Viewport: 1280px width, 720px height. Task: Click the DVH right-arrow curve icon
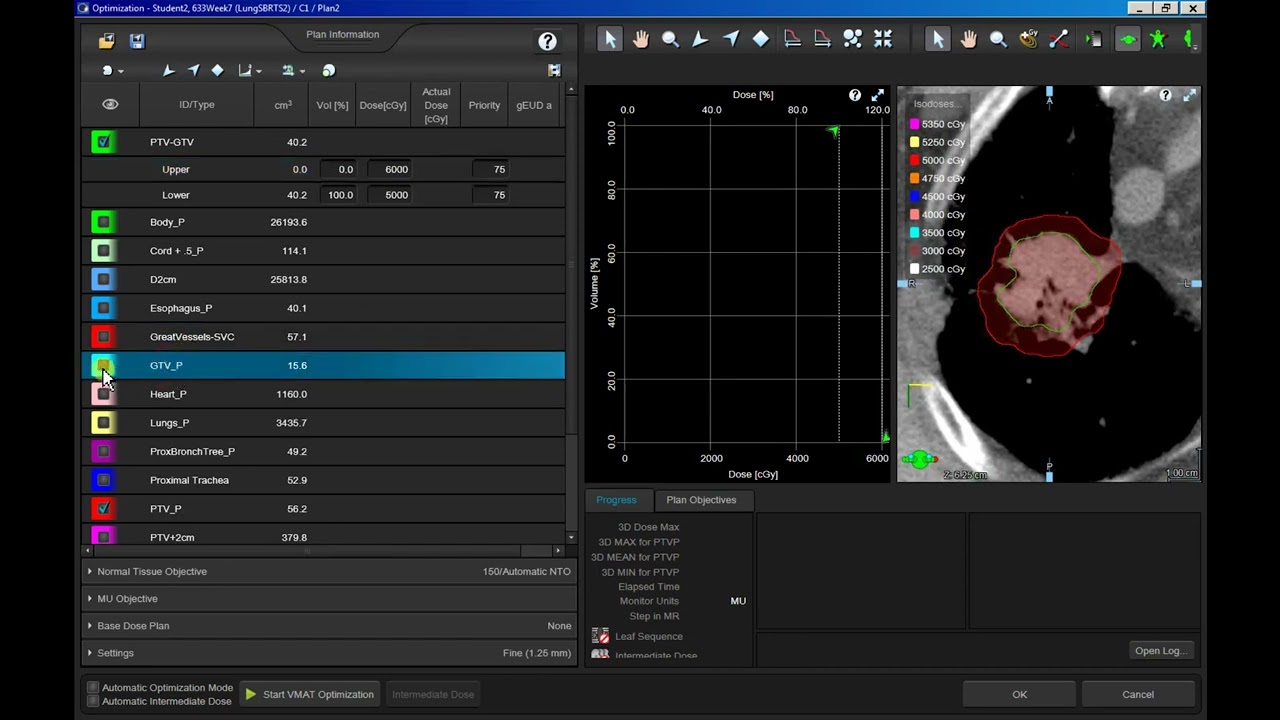[x=822, y=39]
